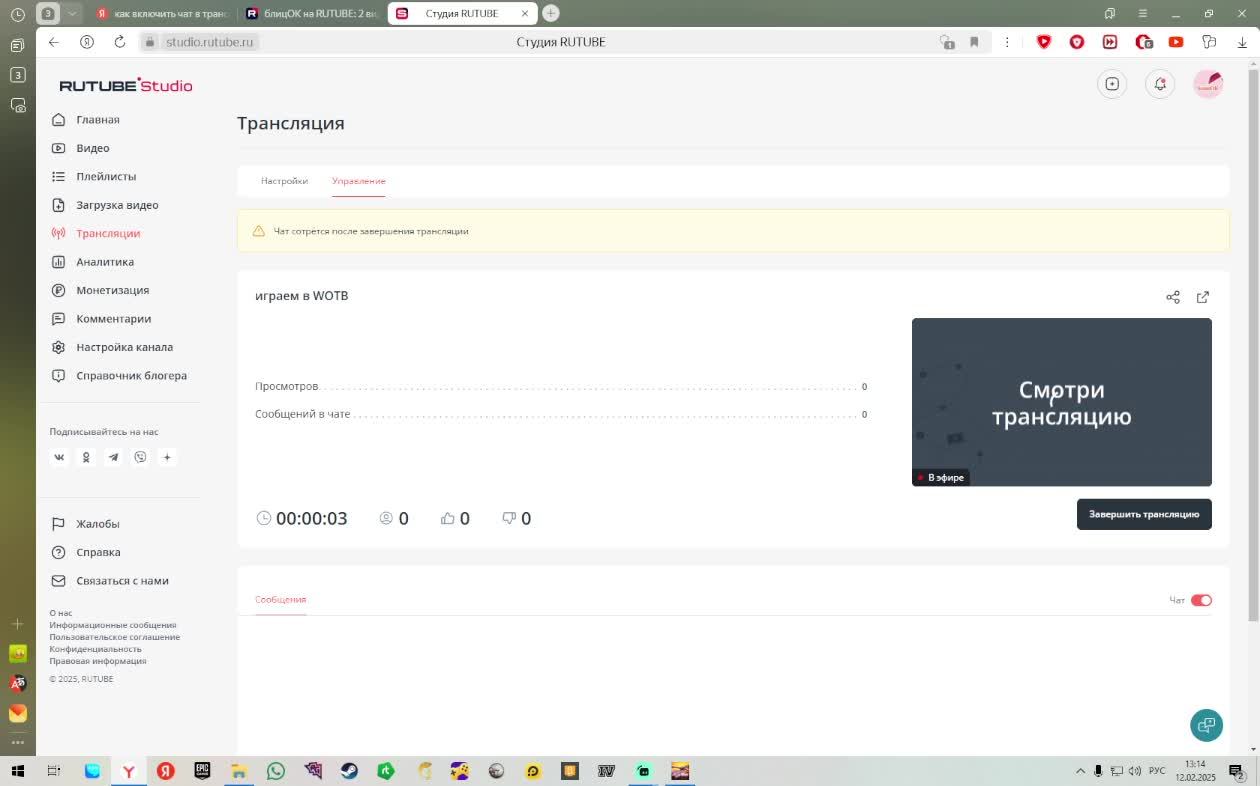Open Epic Games from taskbar
Screen dimensions: 1260x786
pyautogui.click(x=202, y=771)
